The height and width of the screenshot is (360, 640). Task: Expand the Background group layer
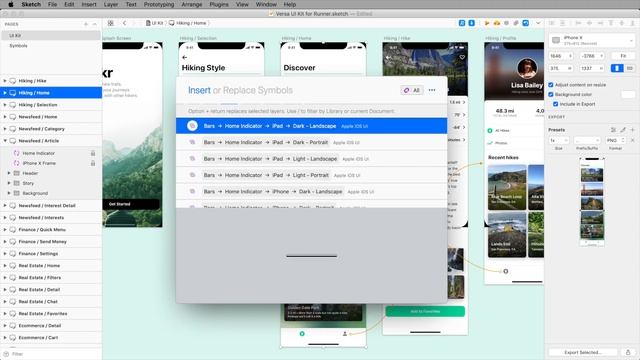point(9,193)
